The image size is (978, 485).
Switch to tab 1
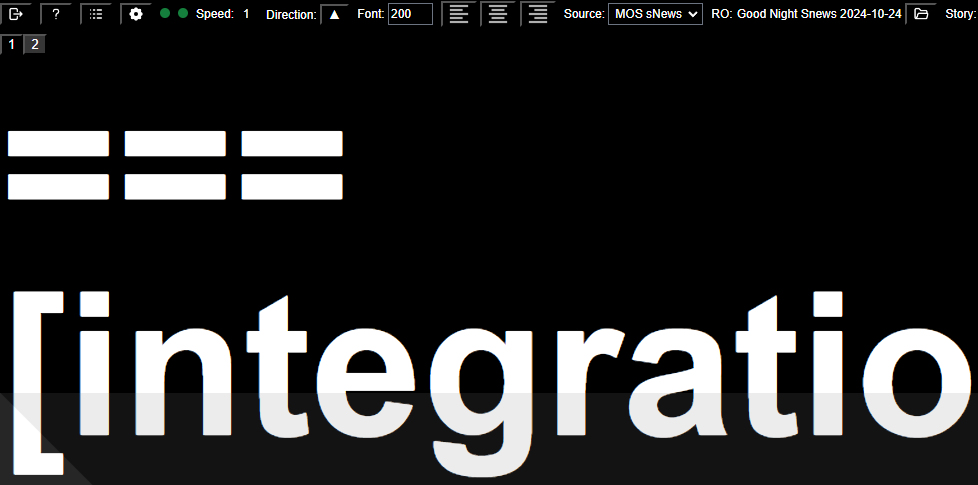(x=11, y=45)
